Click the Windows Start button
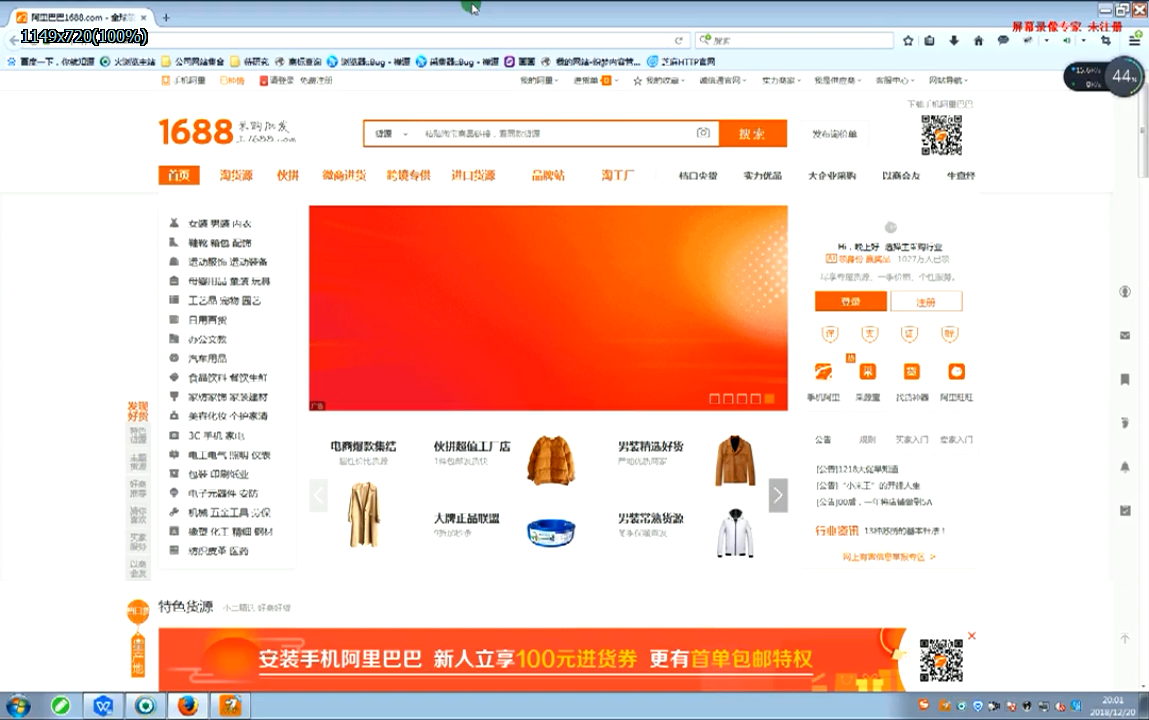This screenshot has height=720, width=1149. [x=18, y=706]
